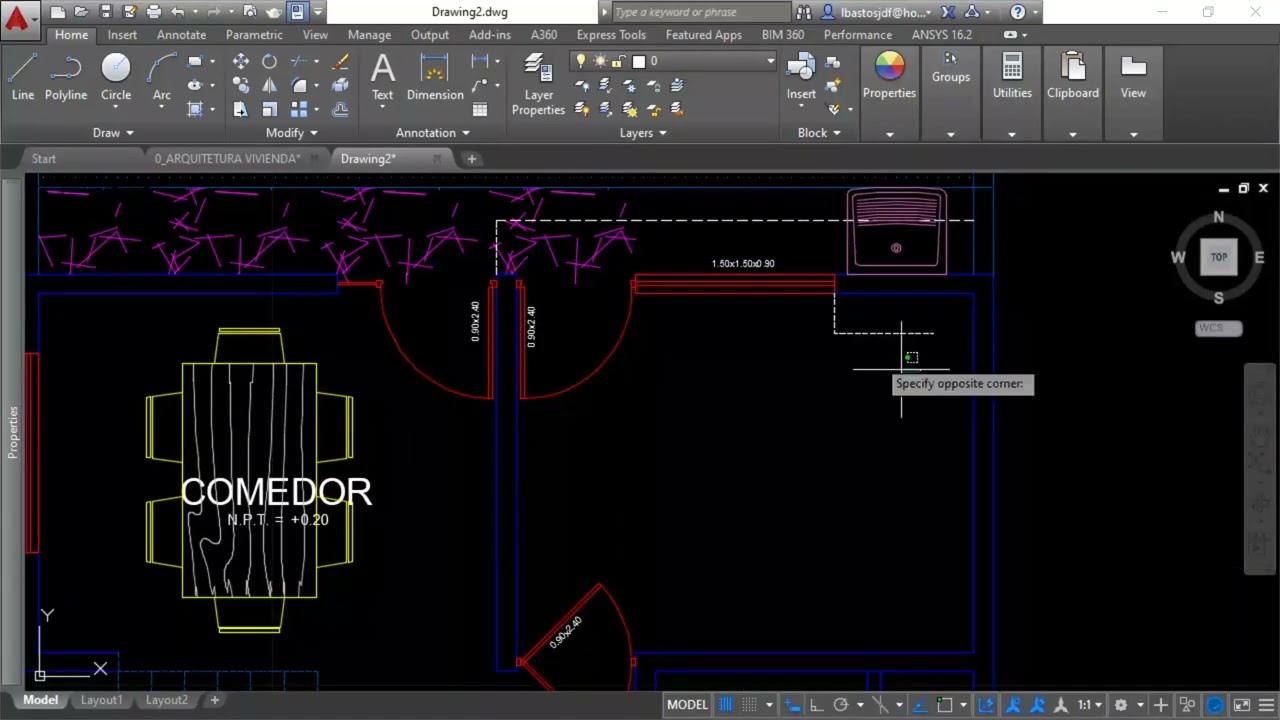Toggle drawing grid display in status bar
1280x720 pixels.
pos(726,705)
